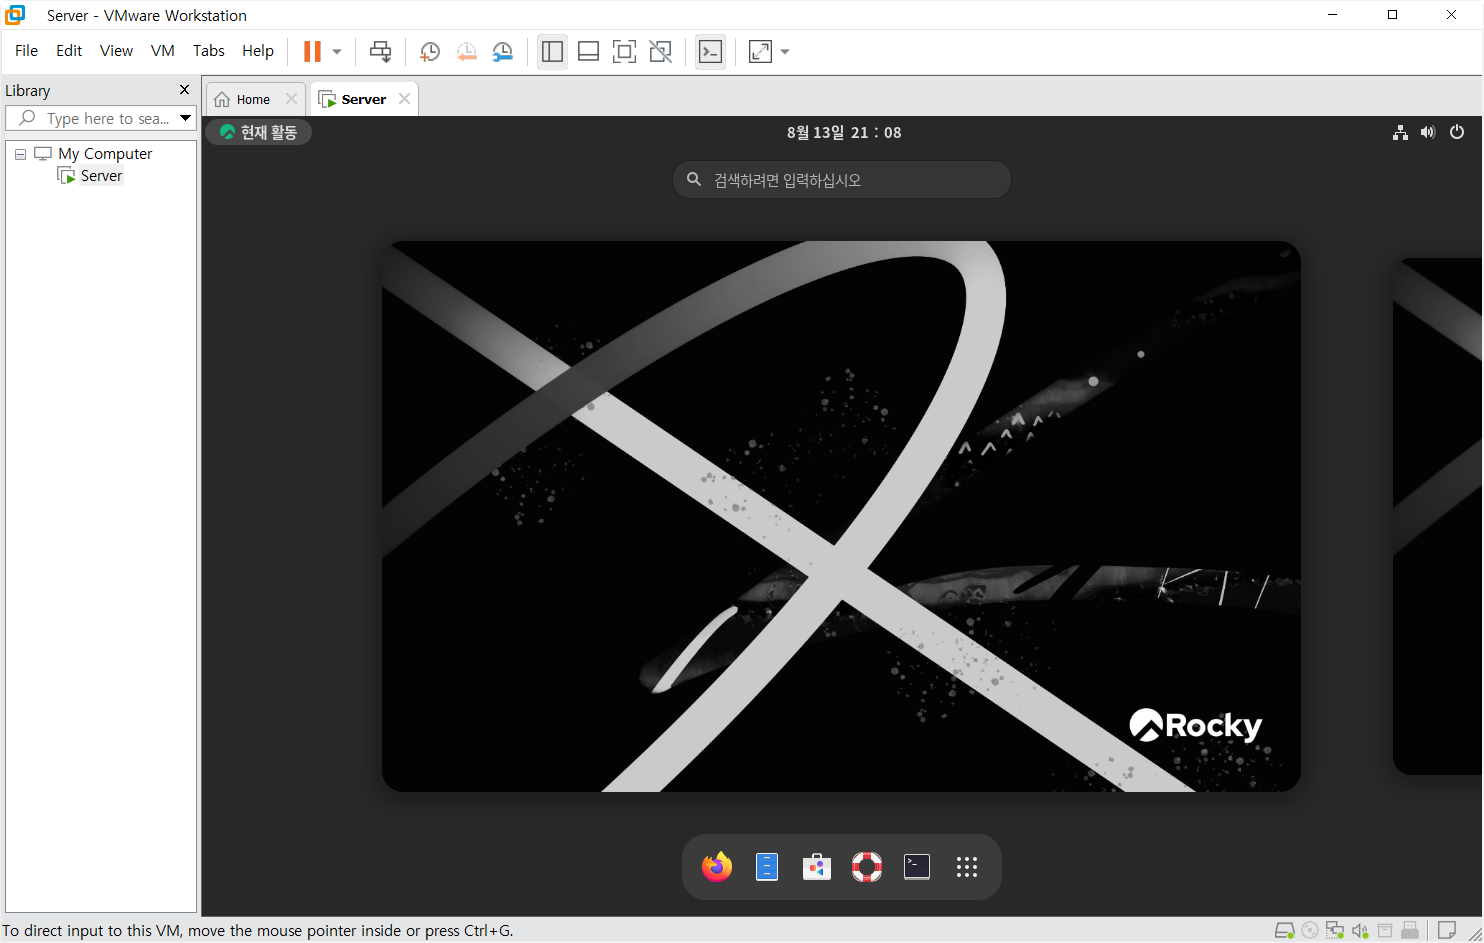Click the wired network icon in GNOME top bar

pyautogui.click(x=1400, y=132)
